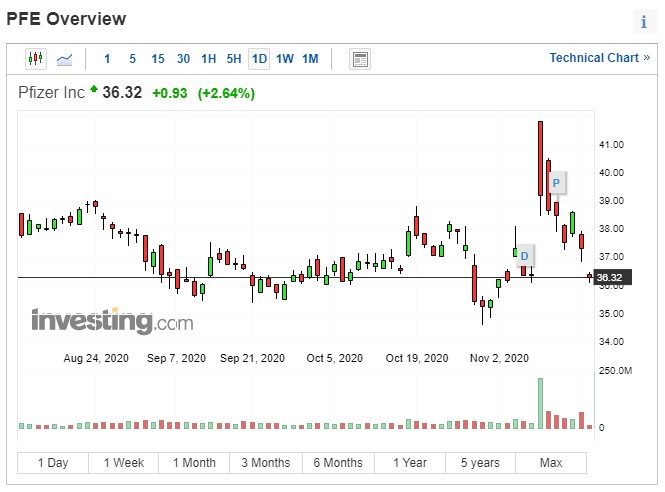Click the Sep 7, 2020 date label
The width and height of the screenshot is (665, 492).
pos(176,358)
